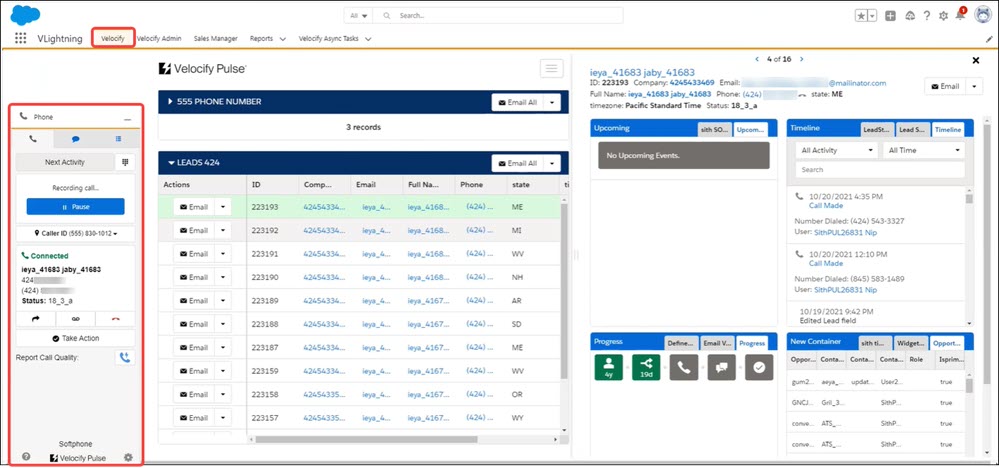Click the 19d distribution progress step
This screenshot has width=999, height=468.
click(x=645, y=367)
